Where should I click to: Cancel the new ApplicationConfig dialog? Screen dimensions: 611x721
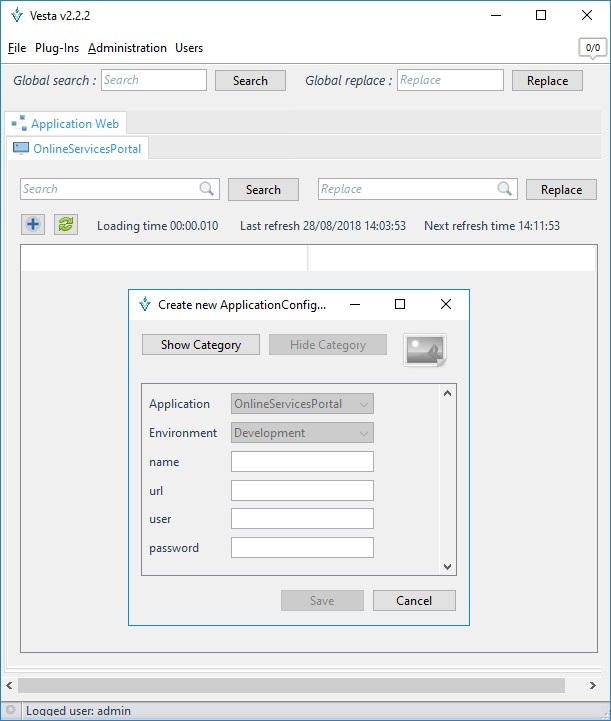point(414,600)
